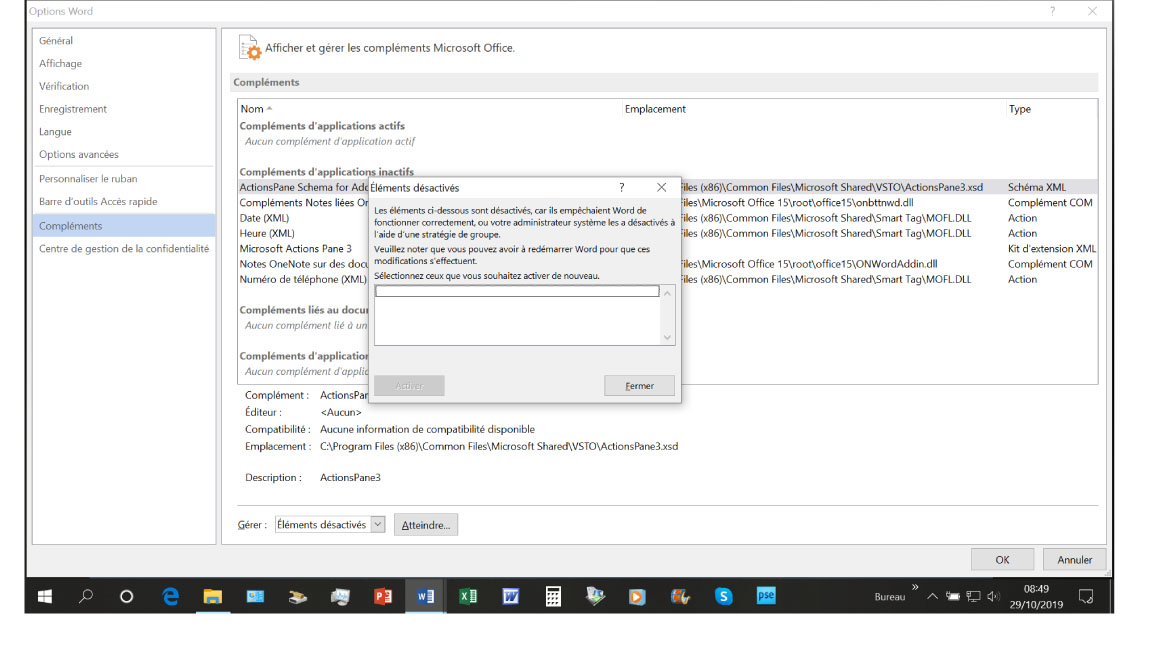Click list box scroll down arrow

point(668,337)
